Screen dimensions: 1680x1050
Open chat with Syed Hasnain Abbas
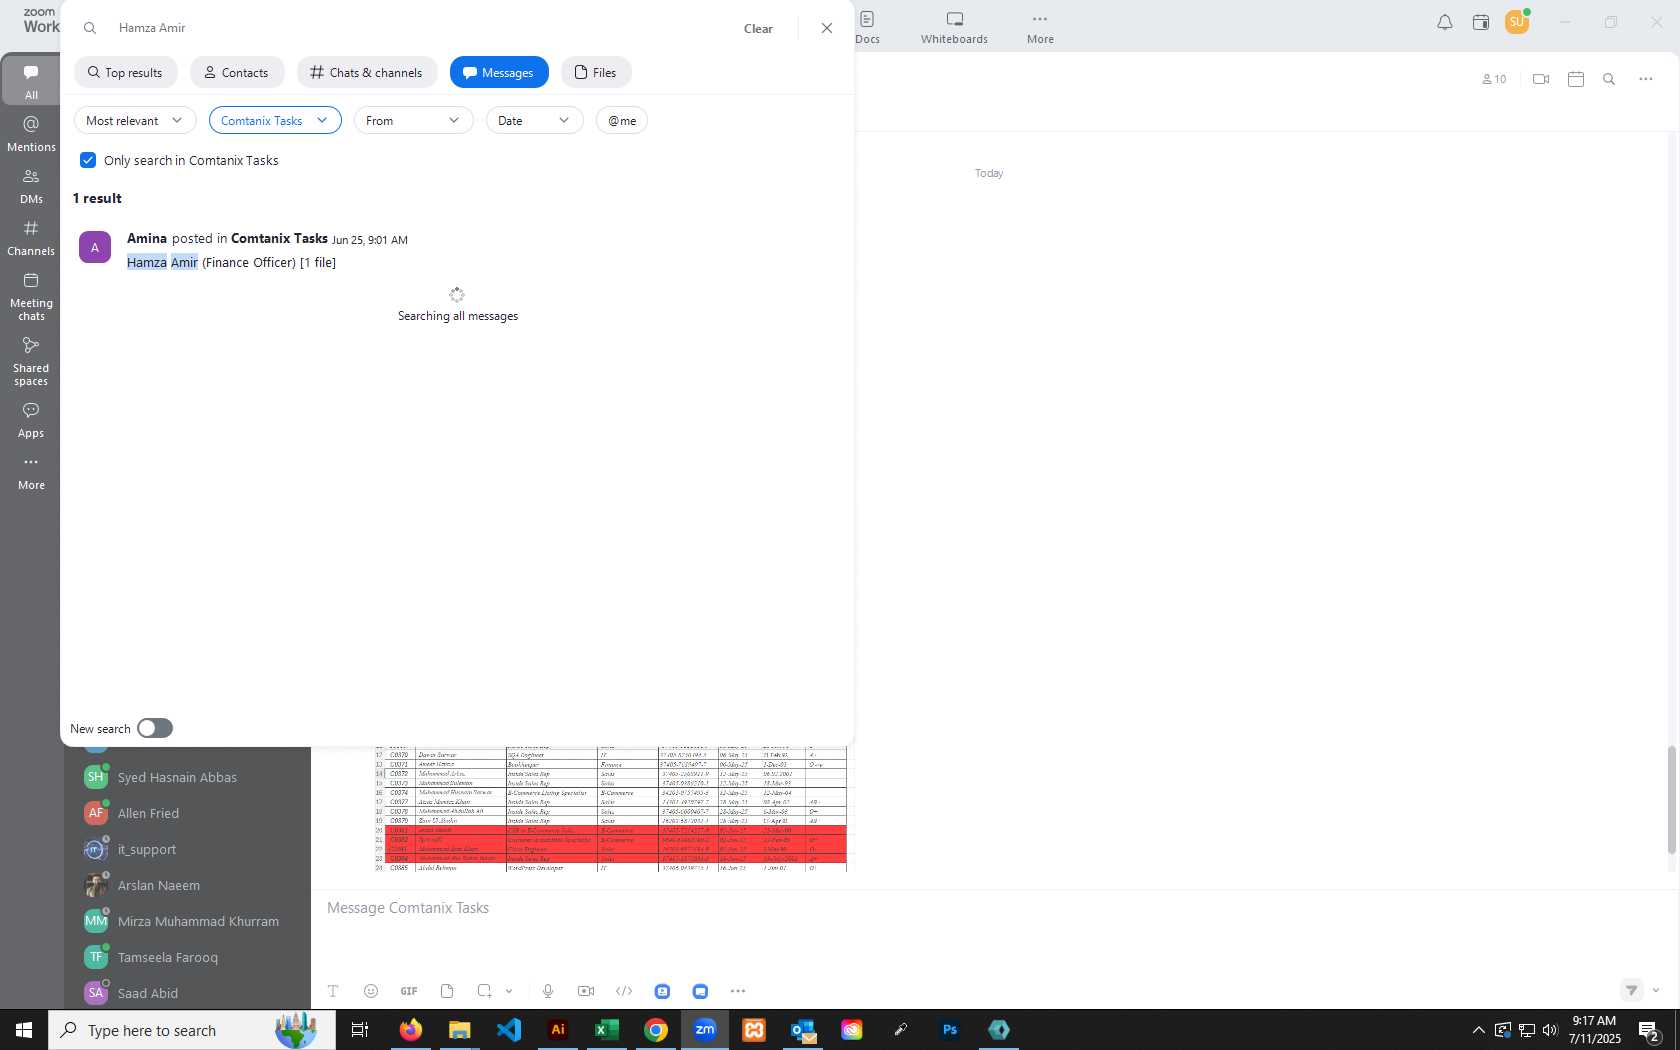point(186,777)
